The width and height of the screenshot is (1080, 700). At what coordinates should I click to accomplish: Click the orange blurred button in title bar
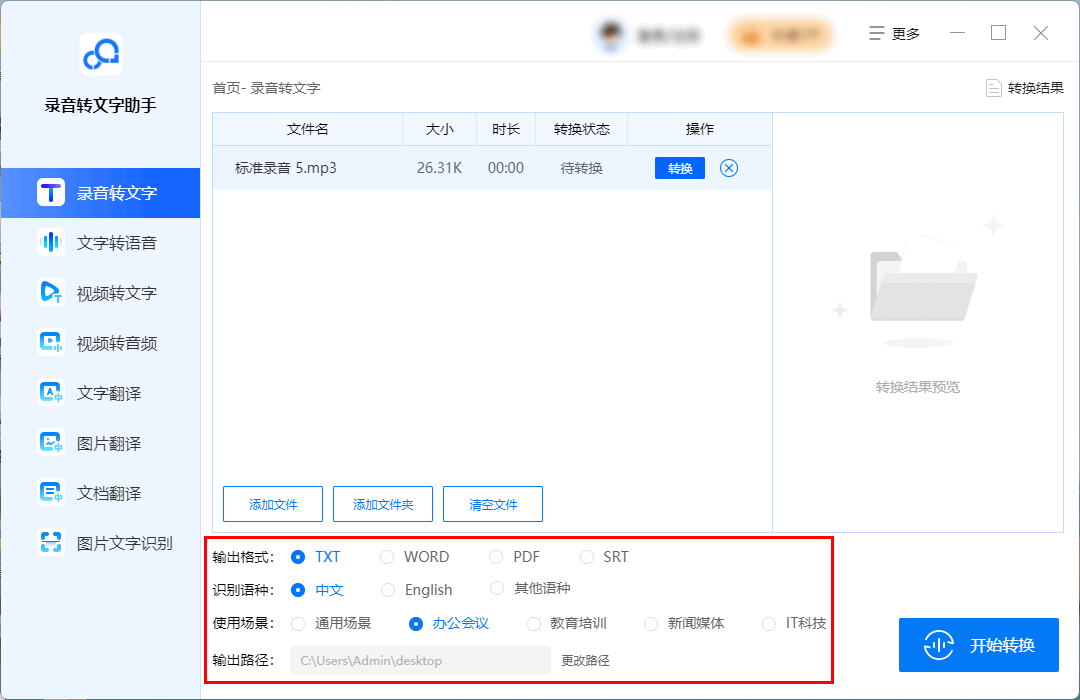pos(782,34)
